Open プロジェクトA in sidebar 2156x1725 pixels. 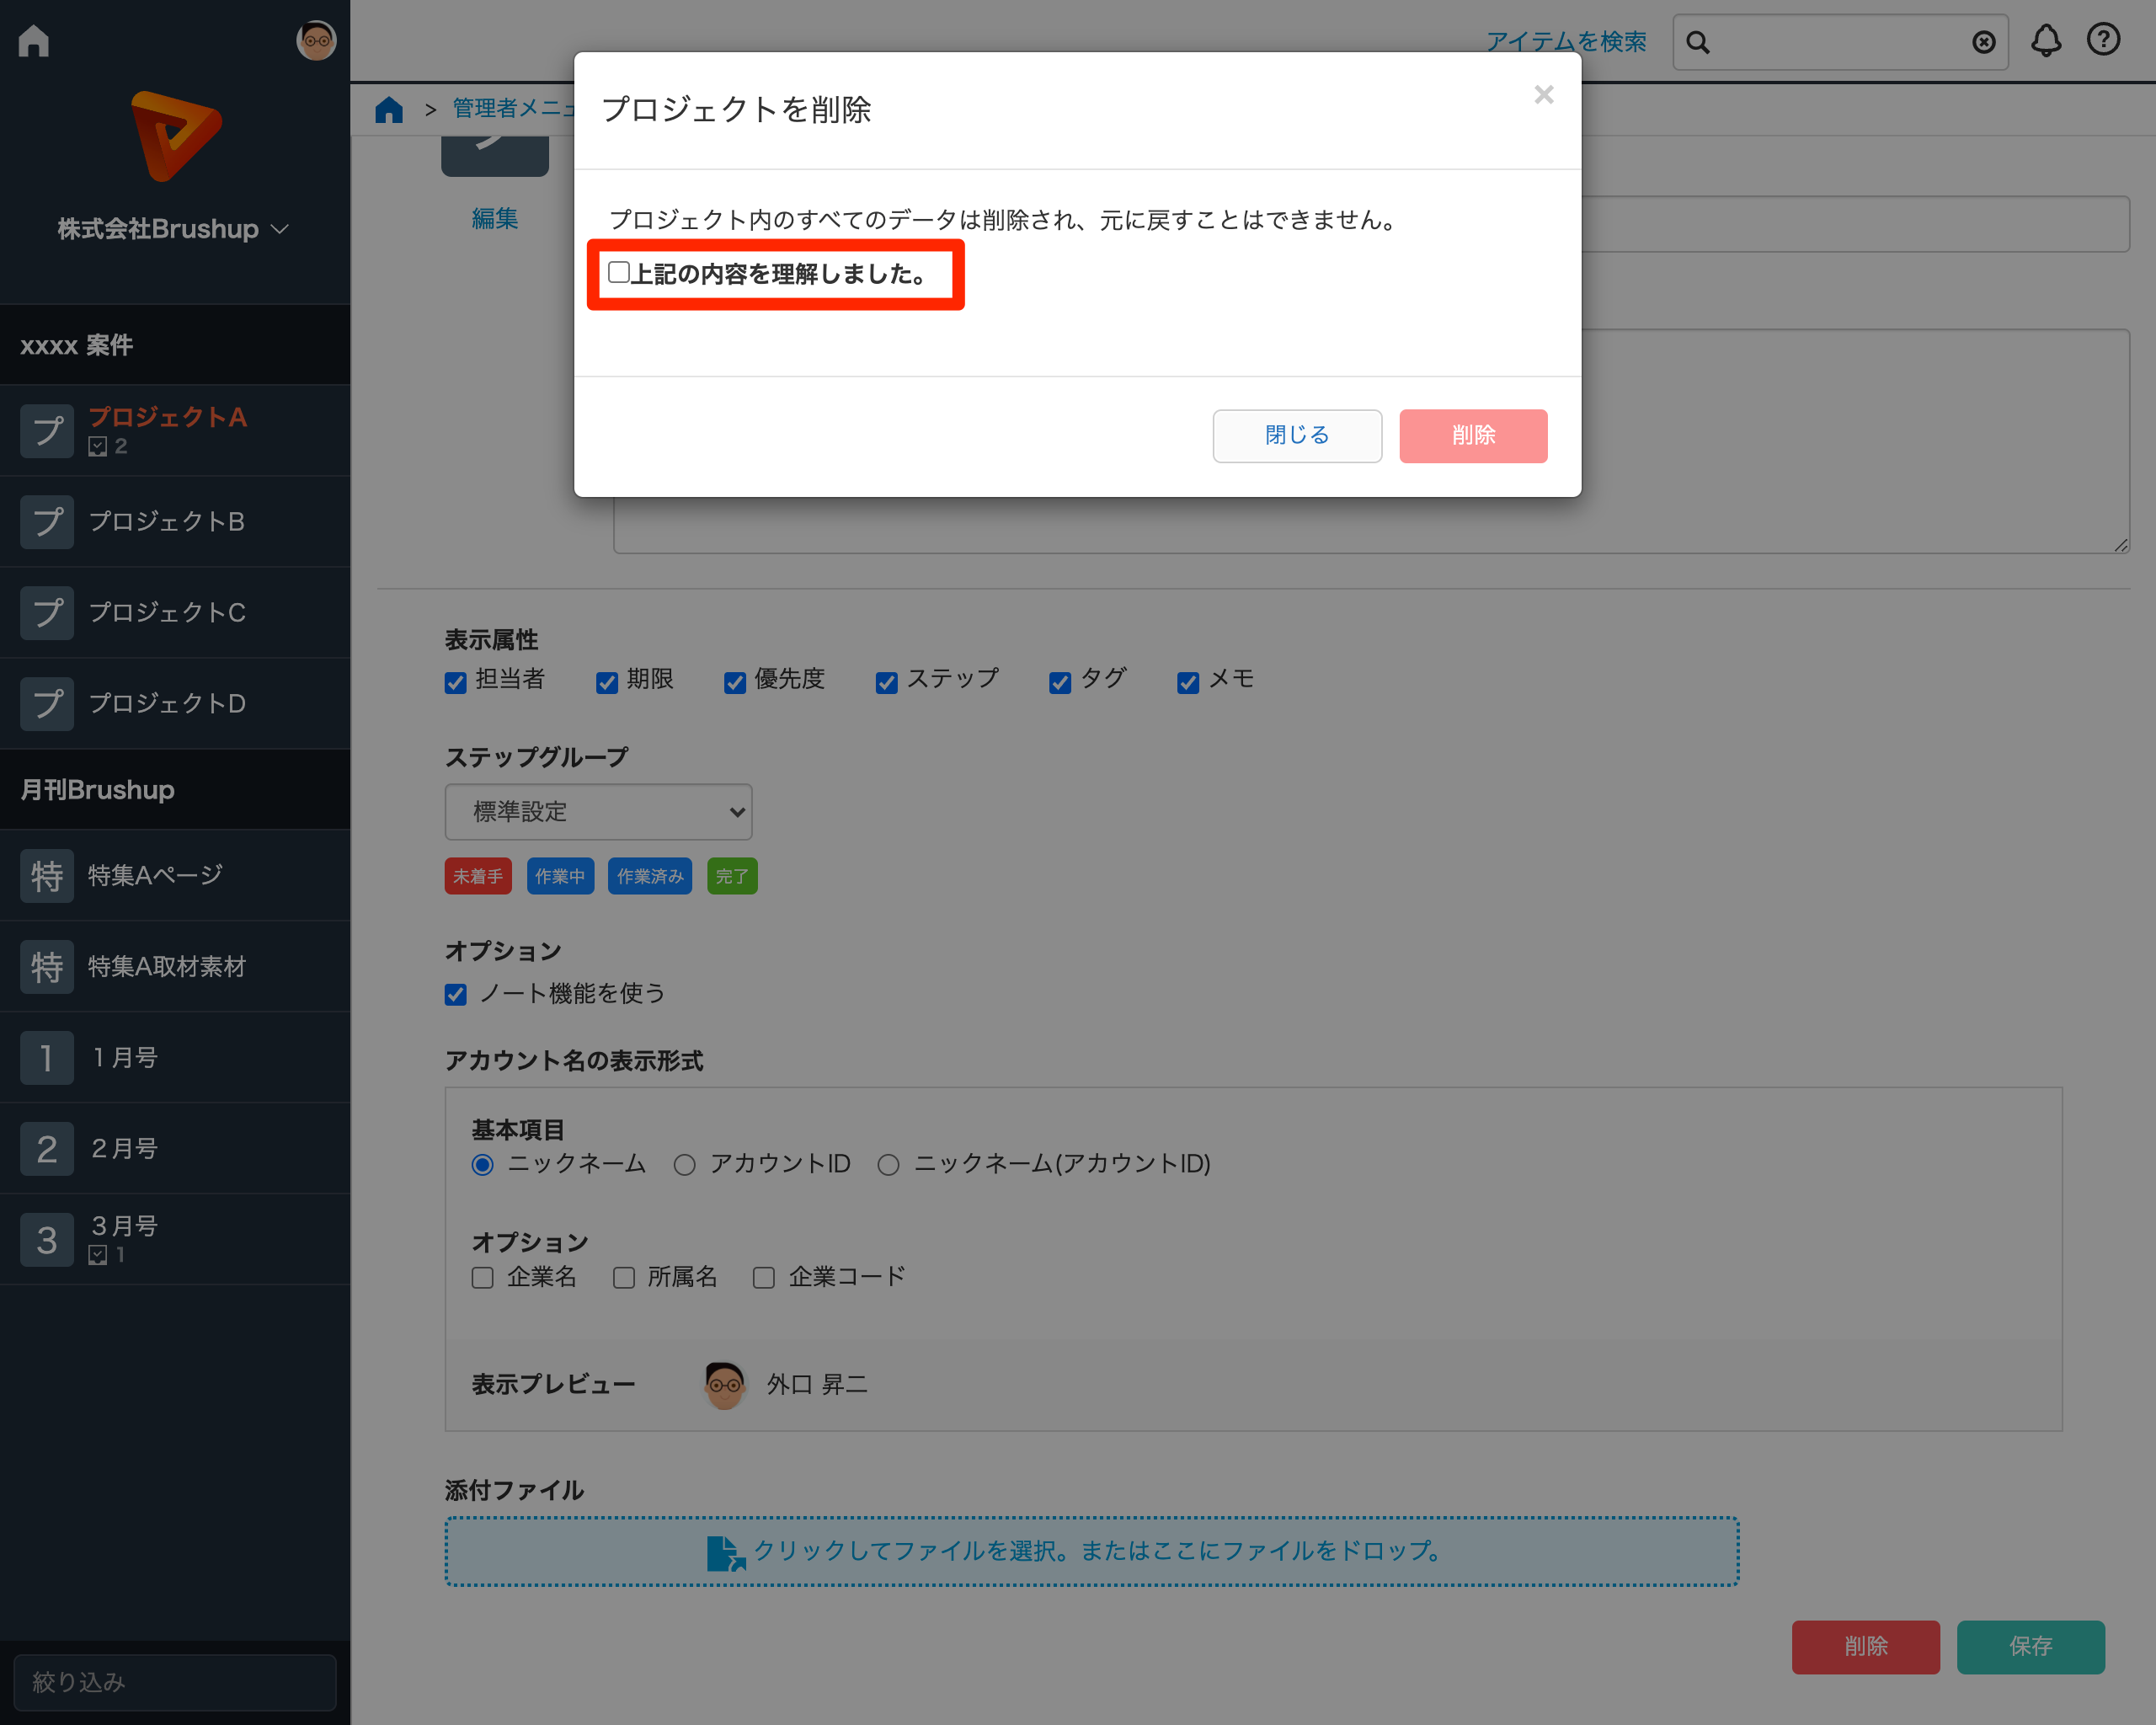tap(175, 430)
